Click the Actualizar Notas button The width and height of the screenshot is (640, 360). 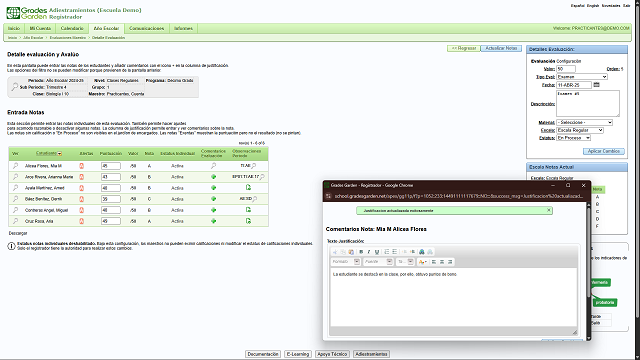pos(501,48)
